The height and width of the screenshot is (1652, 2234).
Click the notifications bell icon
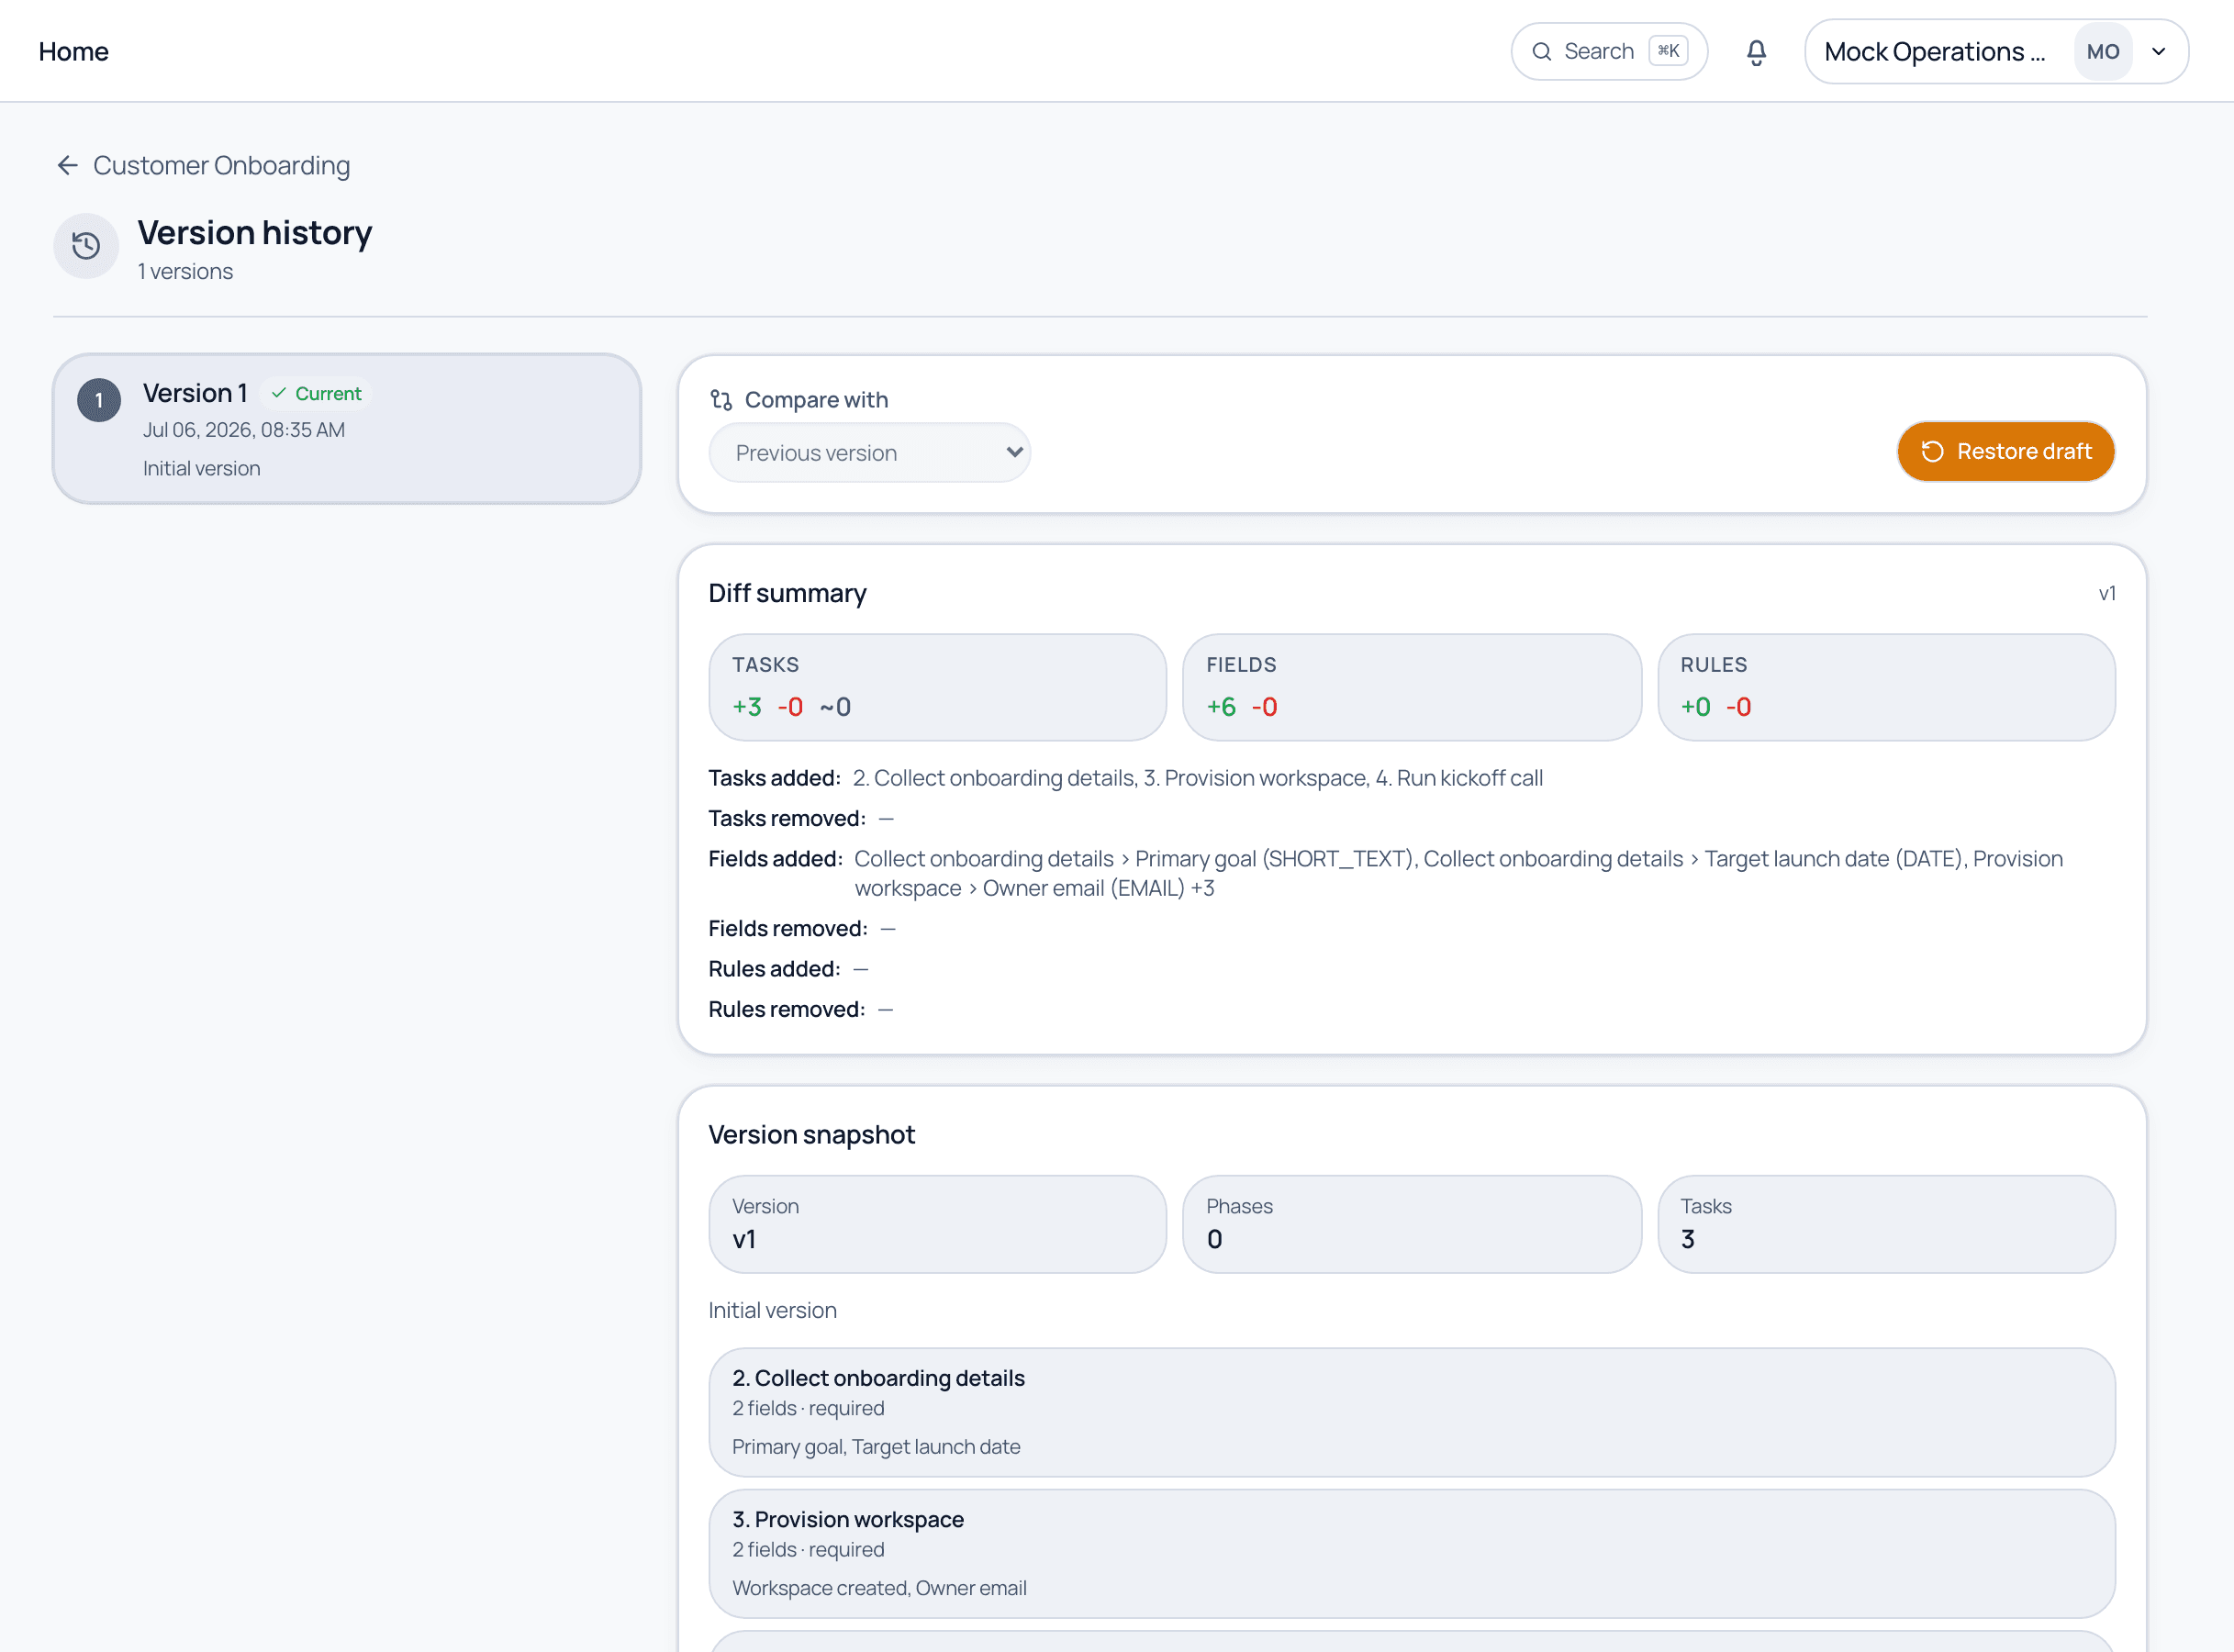[x=1756, y=52]
